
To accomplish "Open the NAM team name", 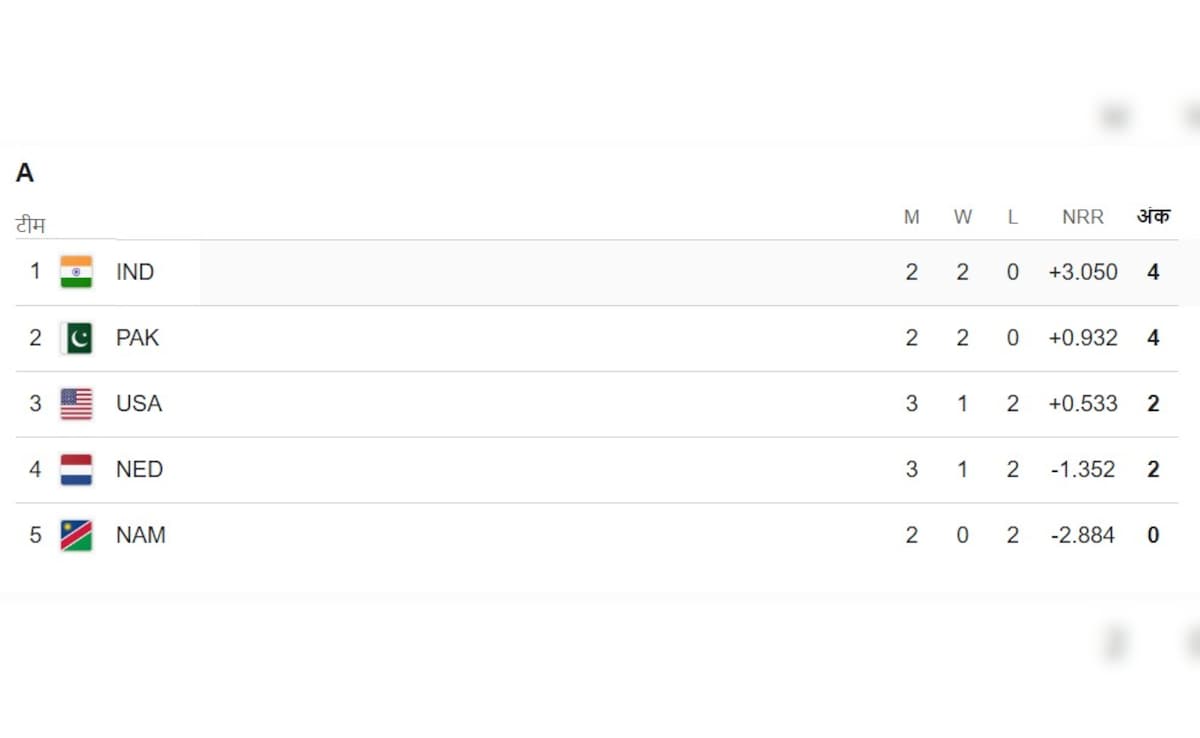I will [140, 536].
